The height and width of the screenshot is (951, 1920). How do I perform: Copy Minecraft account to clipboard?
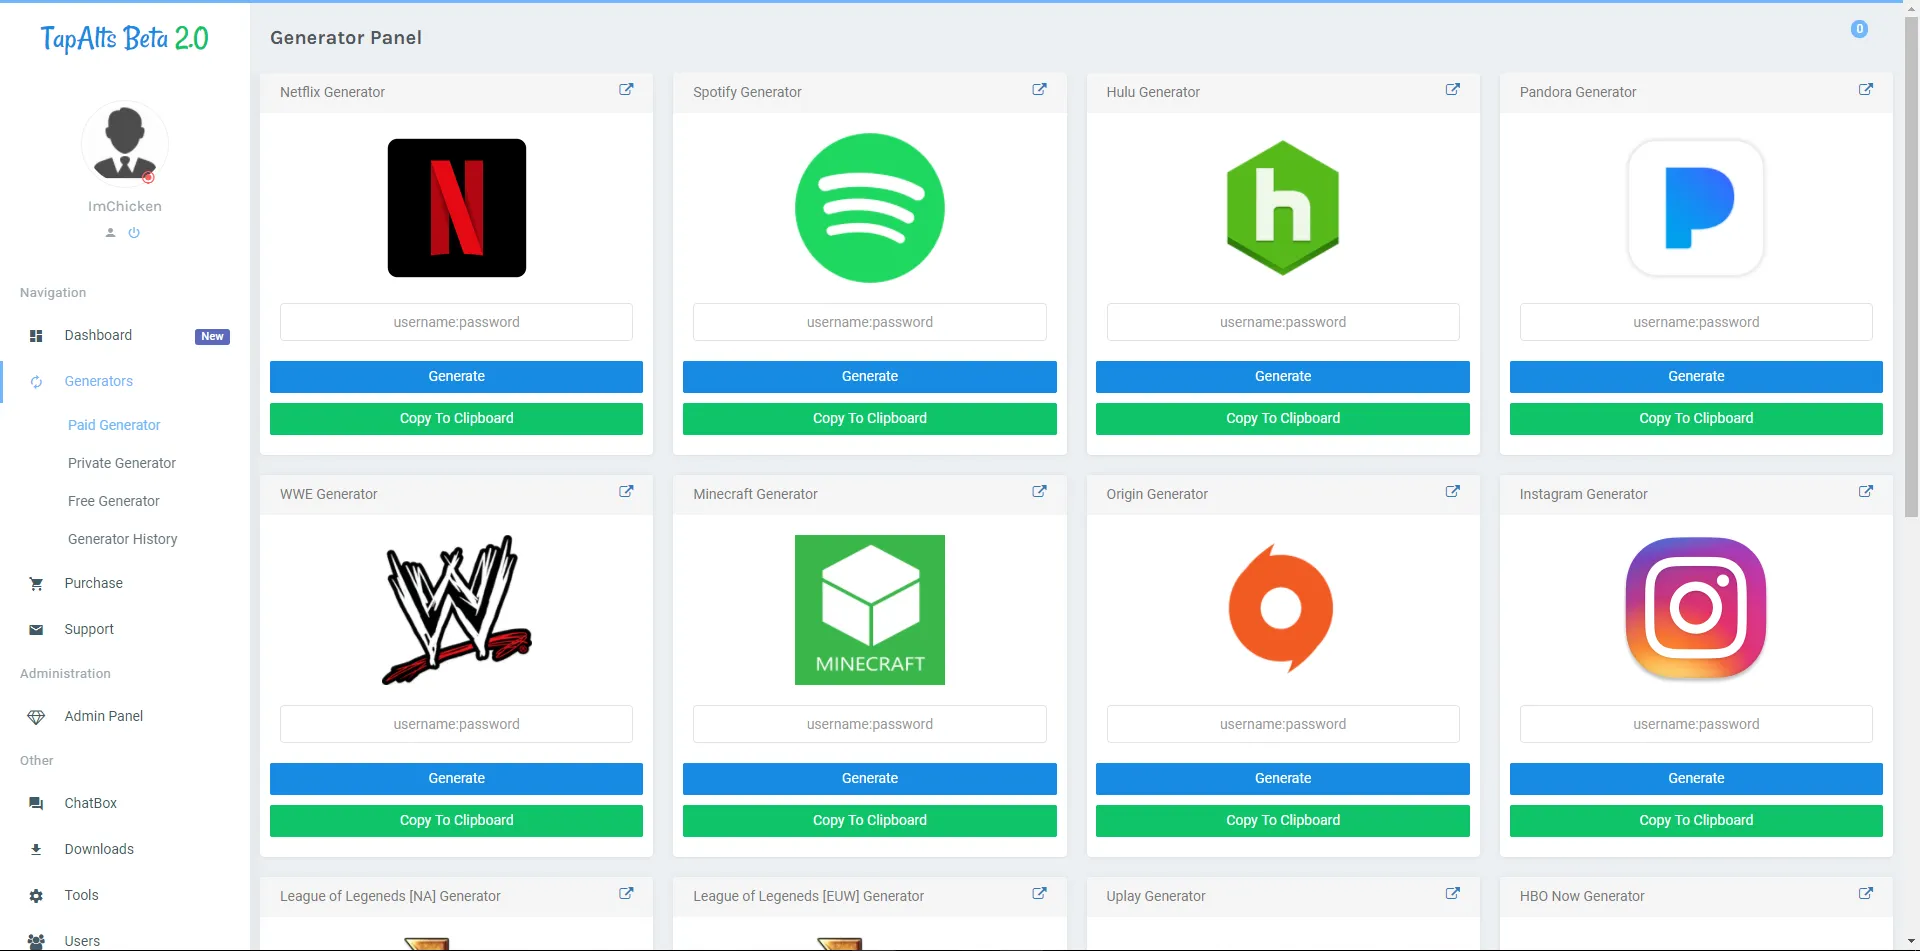click(x=870, y=821)
